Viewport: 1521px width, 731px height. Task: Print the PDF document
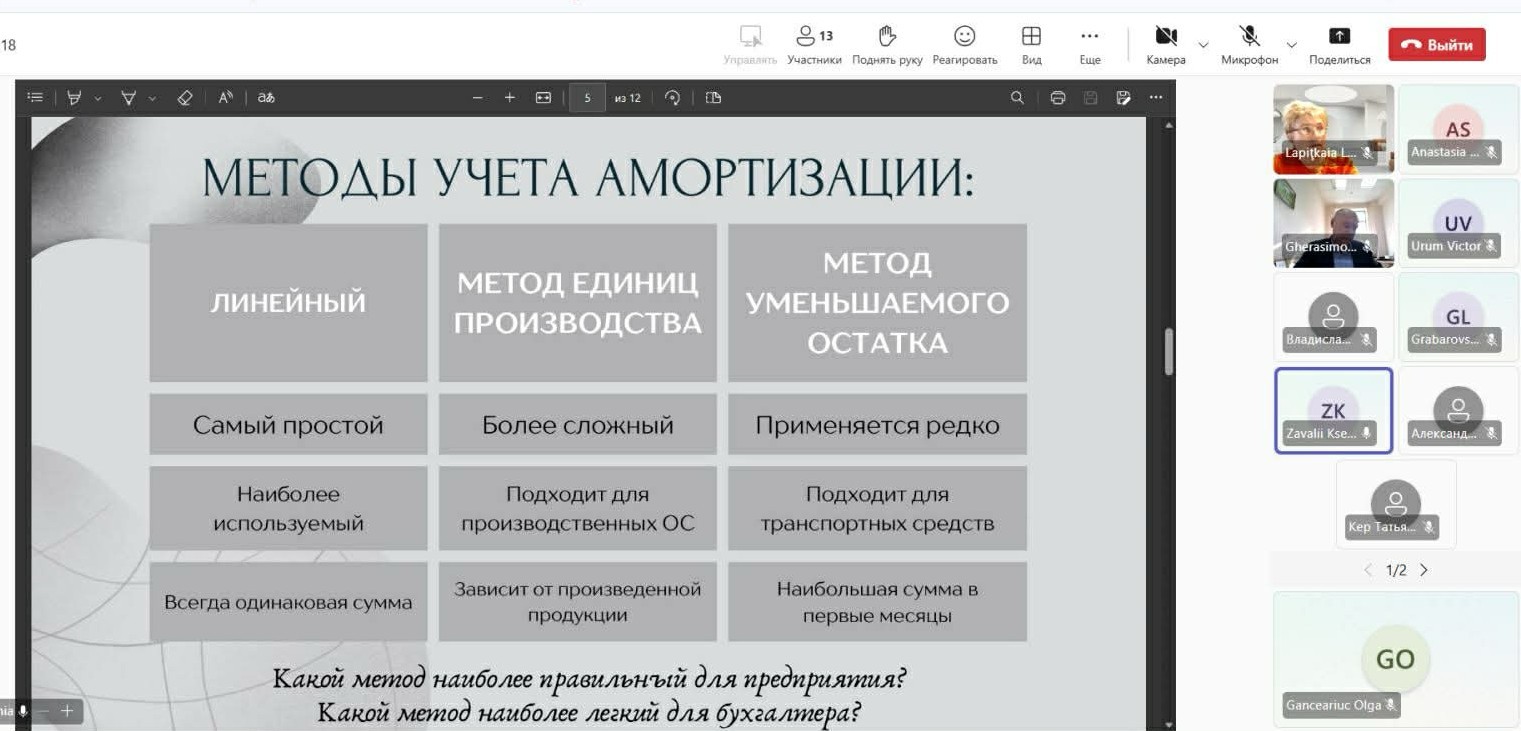(x=1057, y=98)
